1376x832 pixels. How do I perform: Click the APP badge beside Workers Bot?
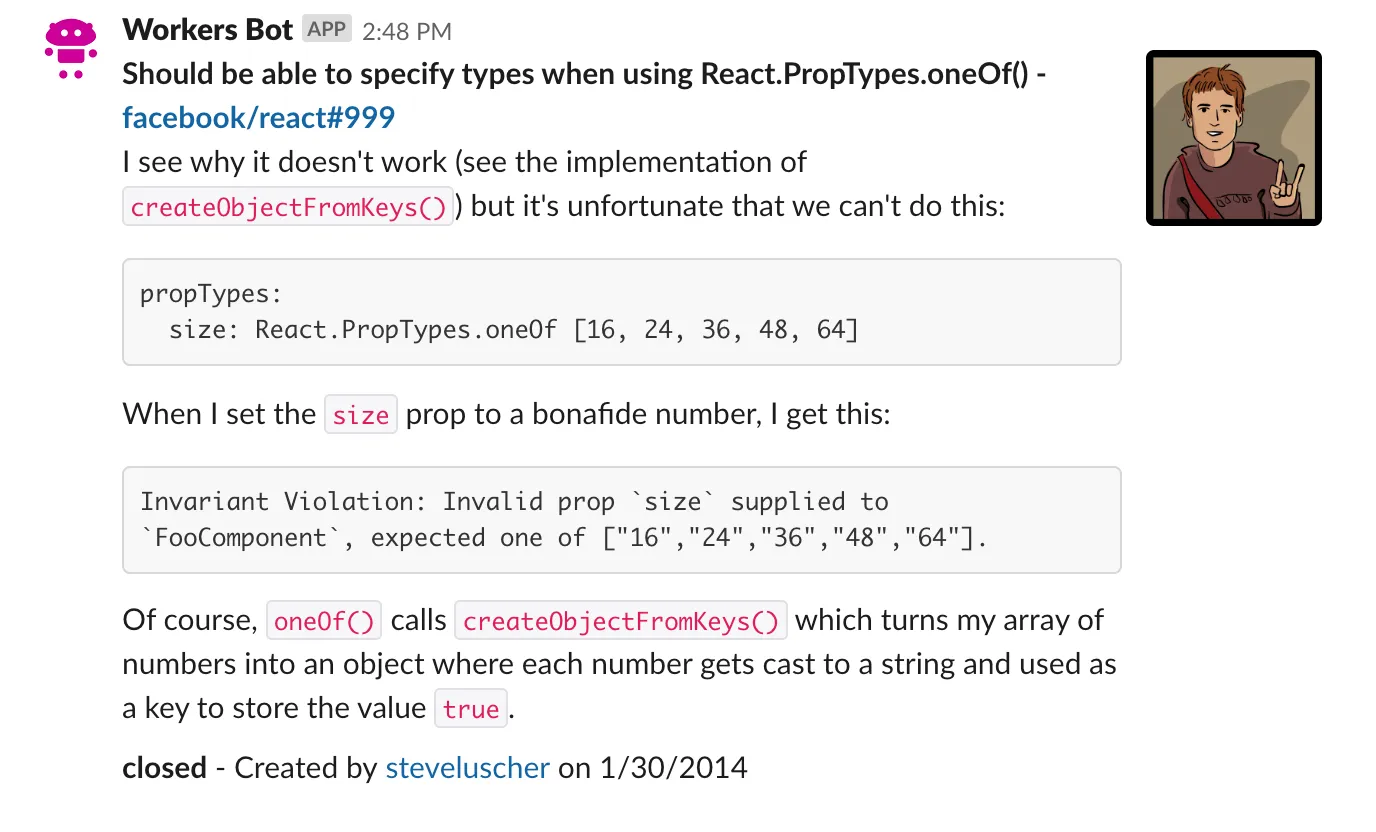pos(326,29)
